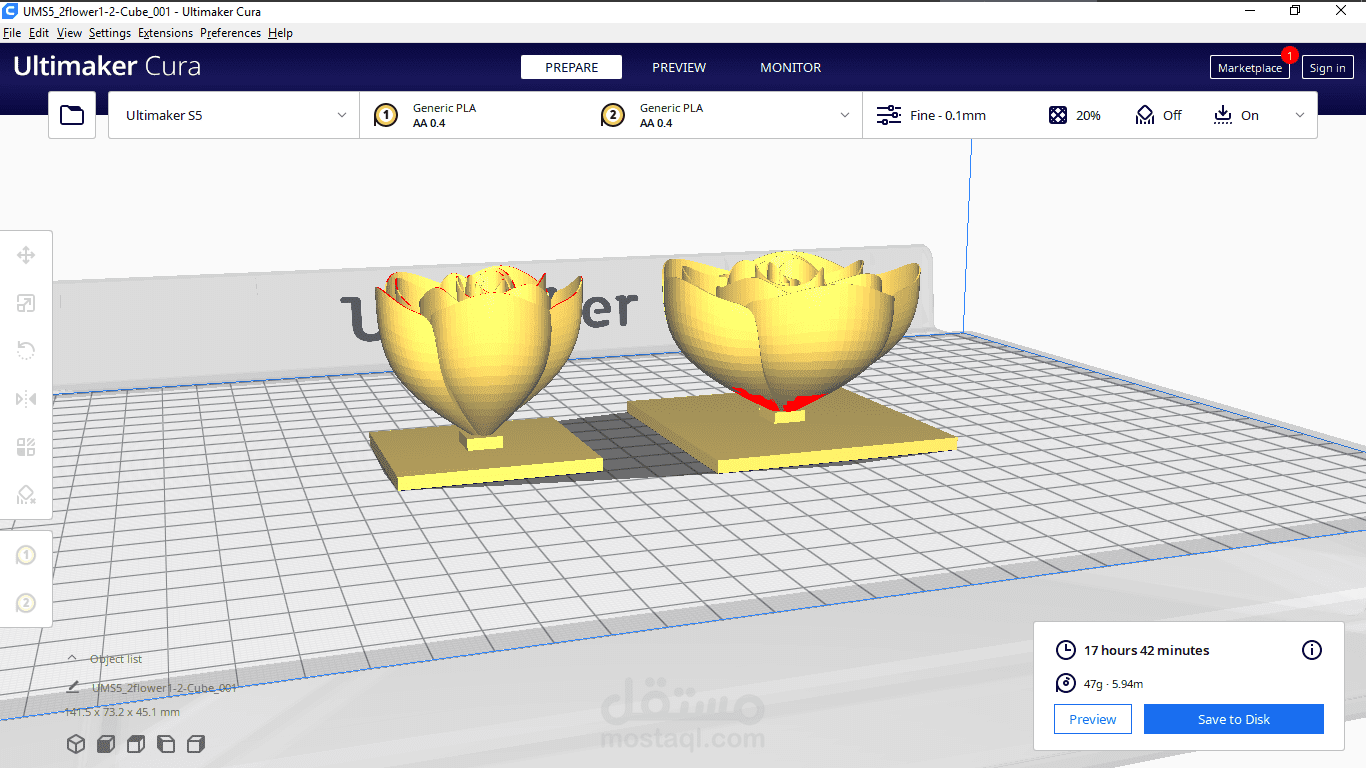
Task: Click Save to Disk
Action: point(1234,719)
